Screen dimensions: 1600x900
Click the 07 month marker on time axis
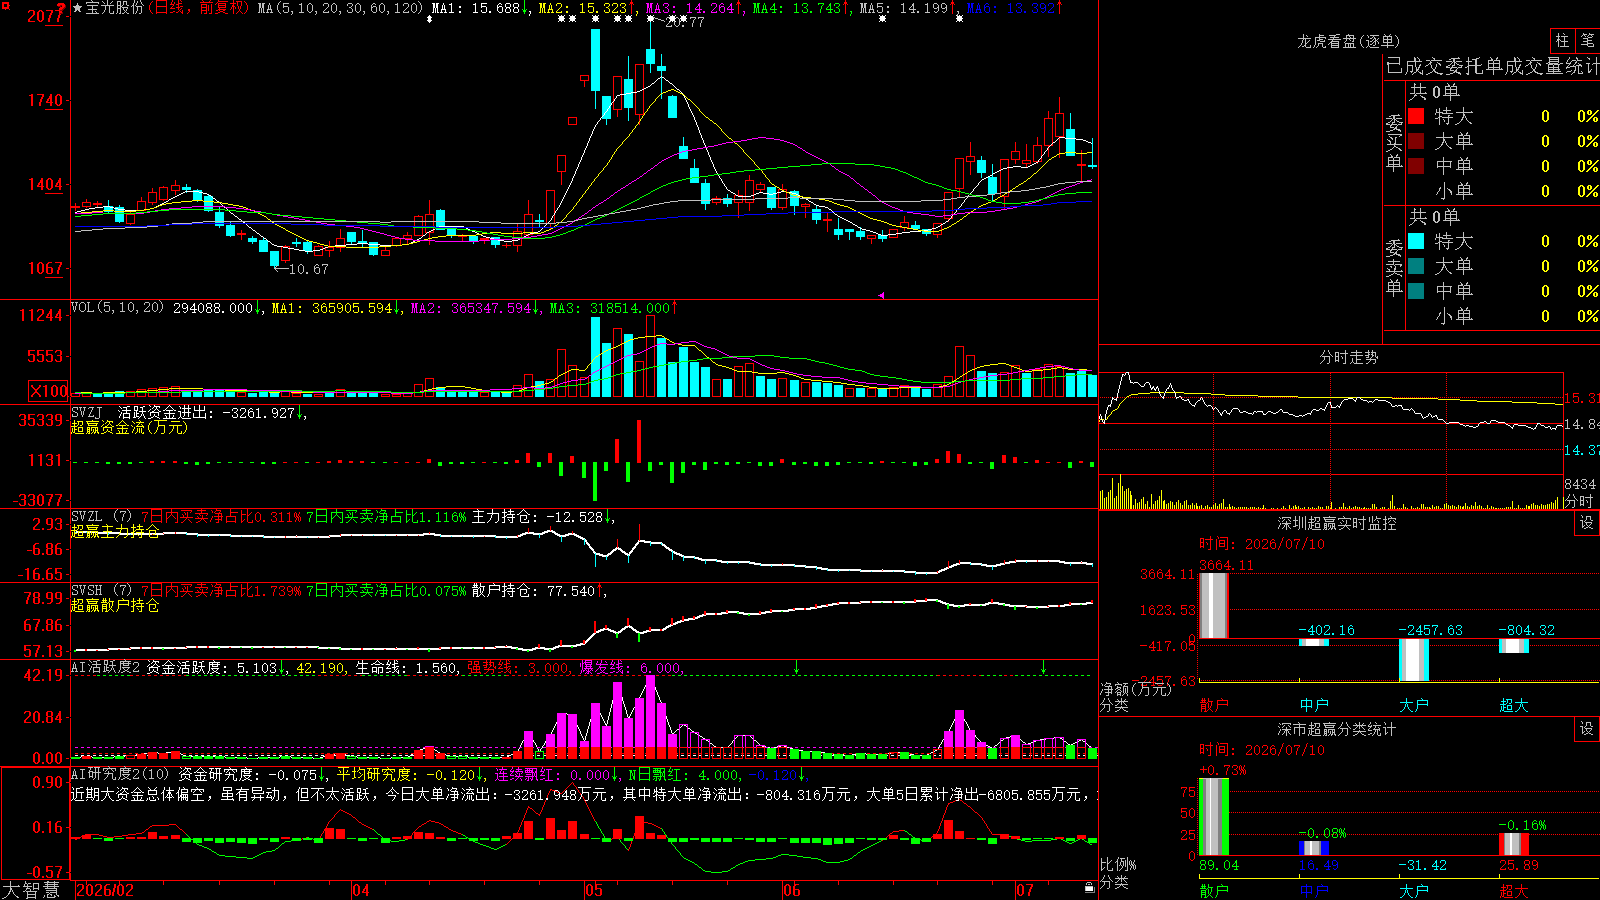coord(1025,890)
